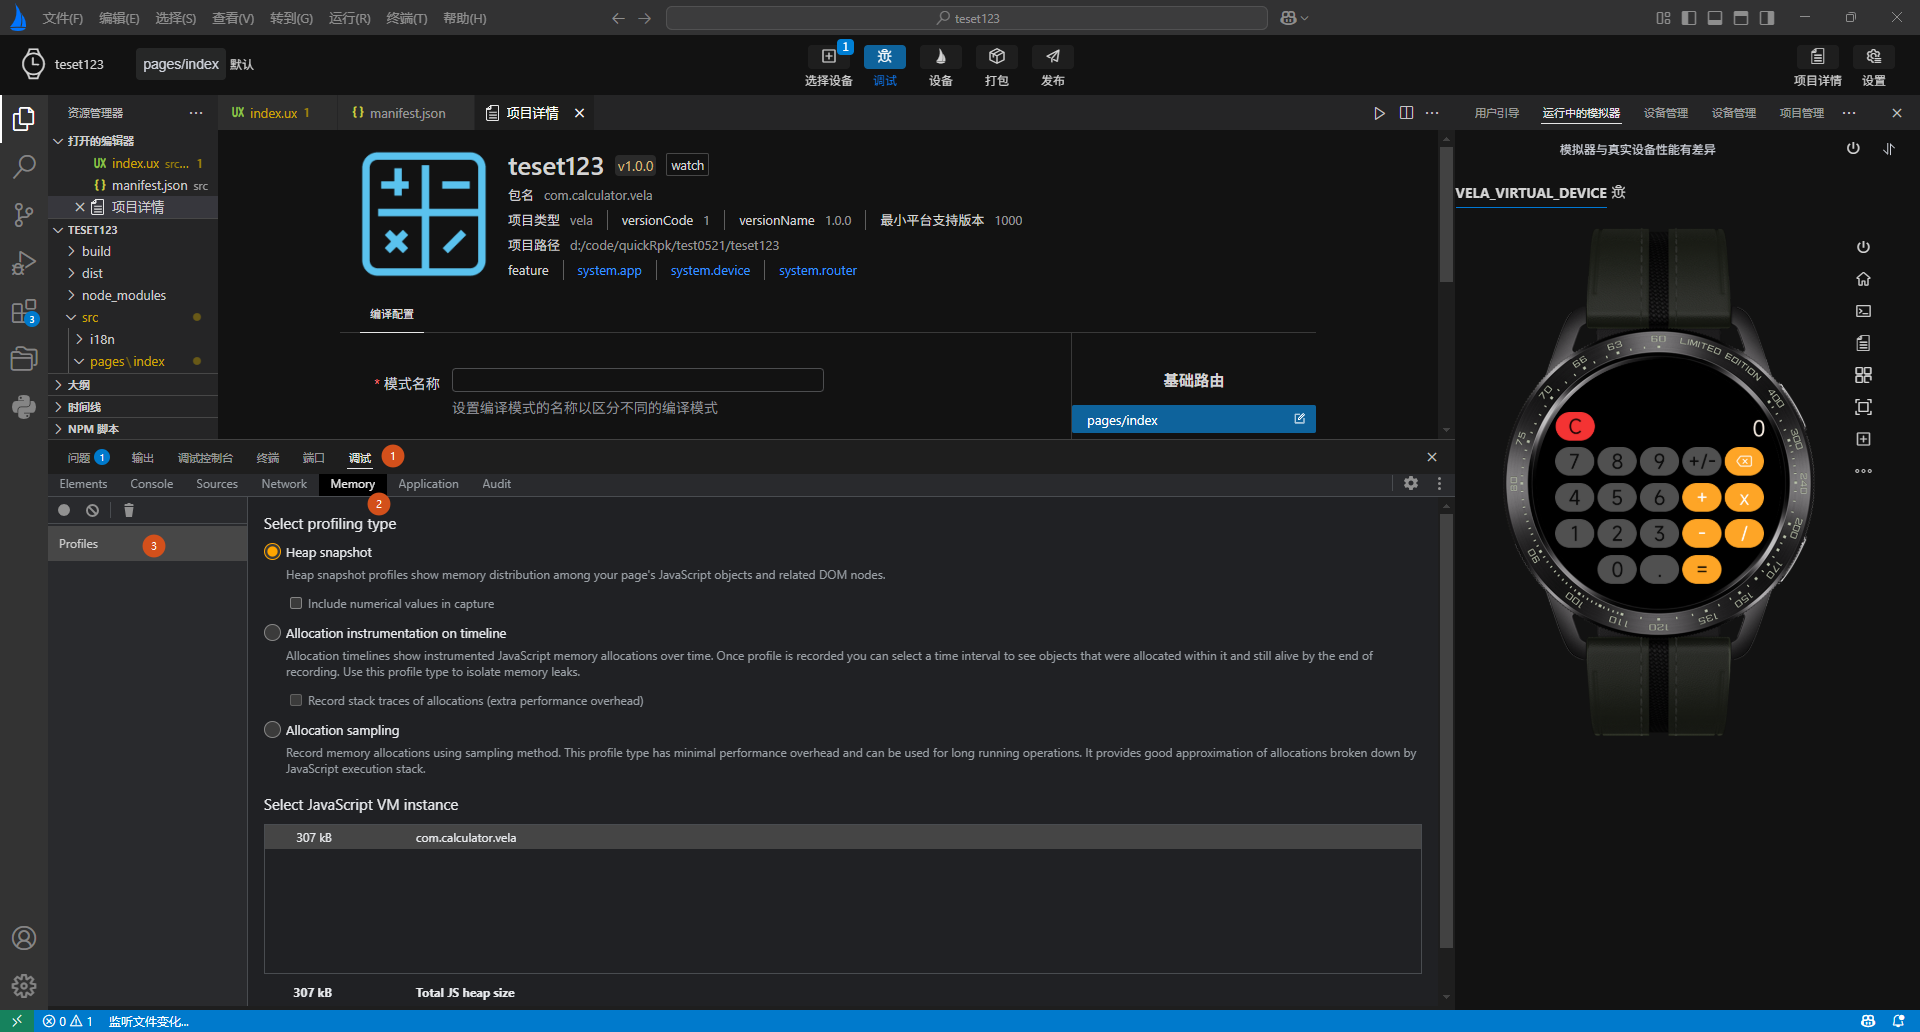The image size is (1920, 1032).
Task: Enable Include numerical values in capture
Action: click(296, 604)
